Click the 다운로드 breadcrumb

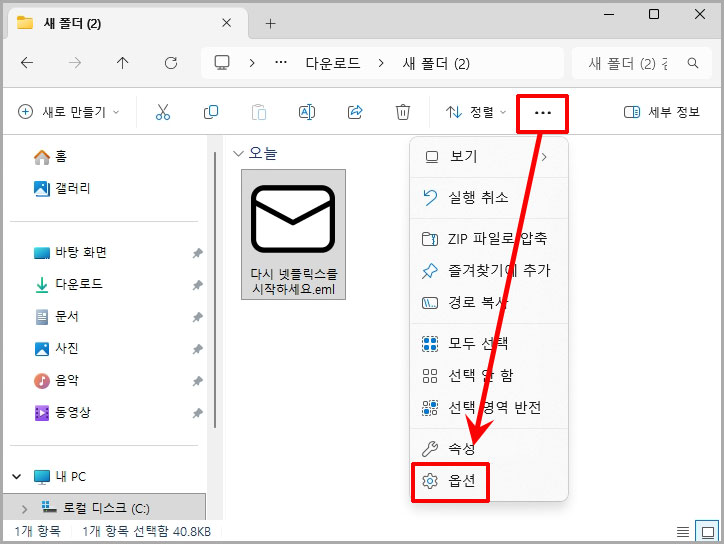tap(332, 63)
